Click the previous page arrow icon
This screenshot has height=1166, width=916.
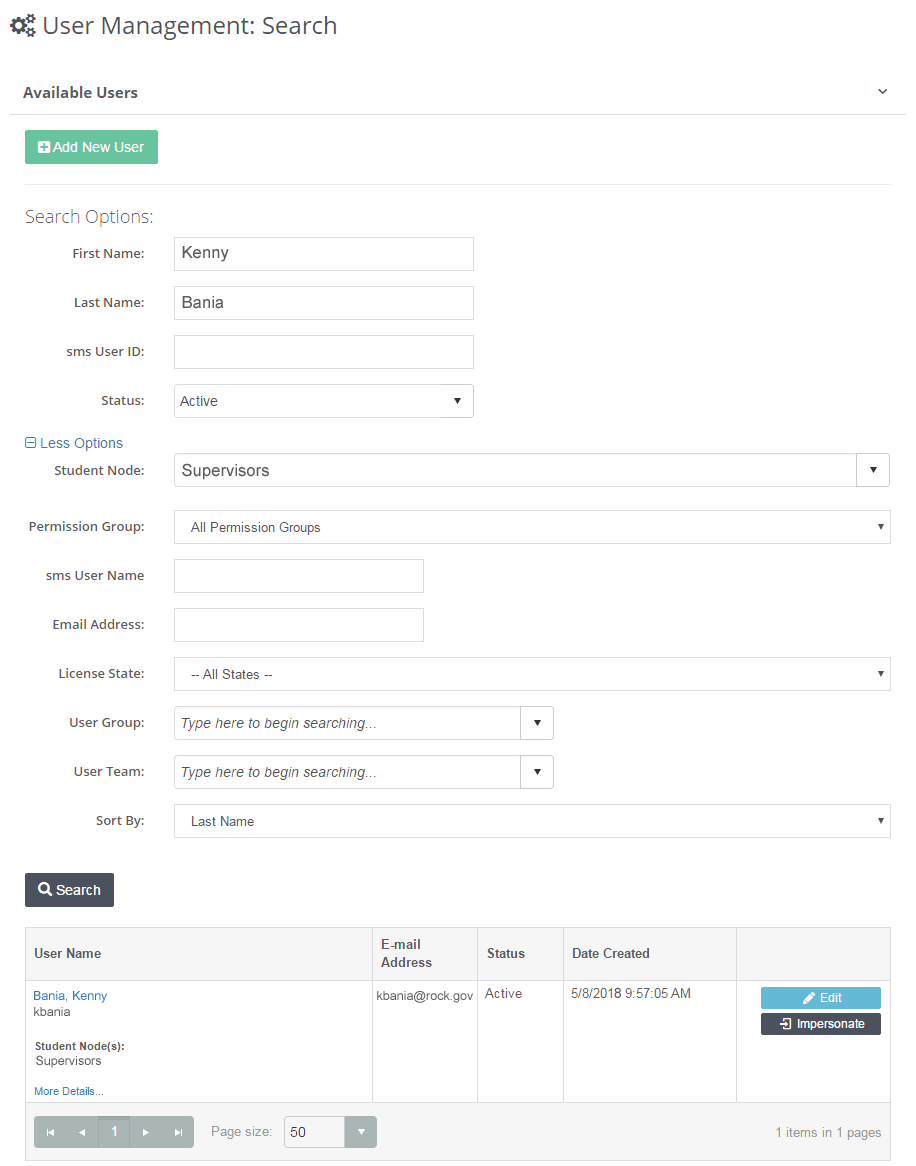(x=82, y=1131)
